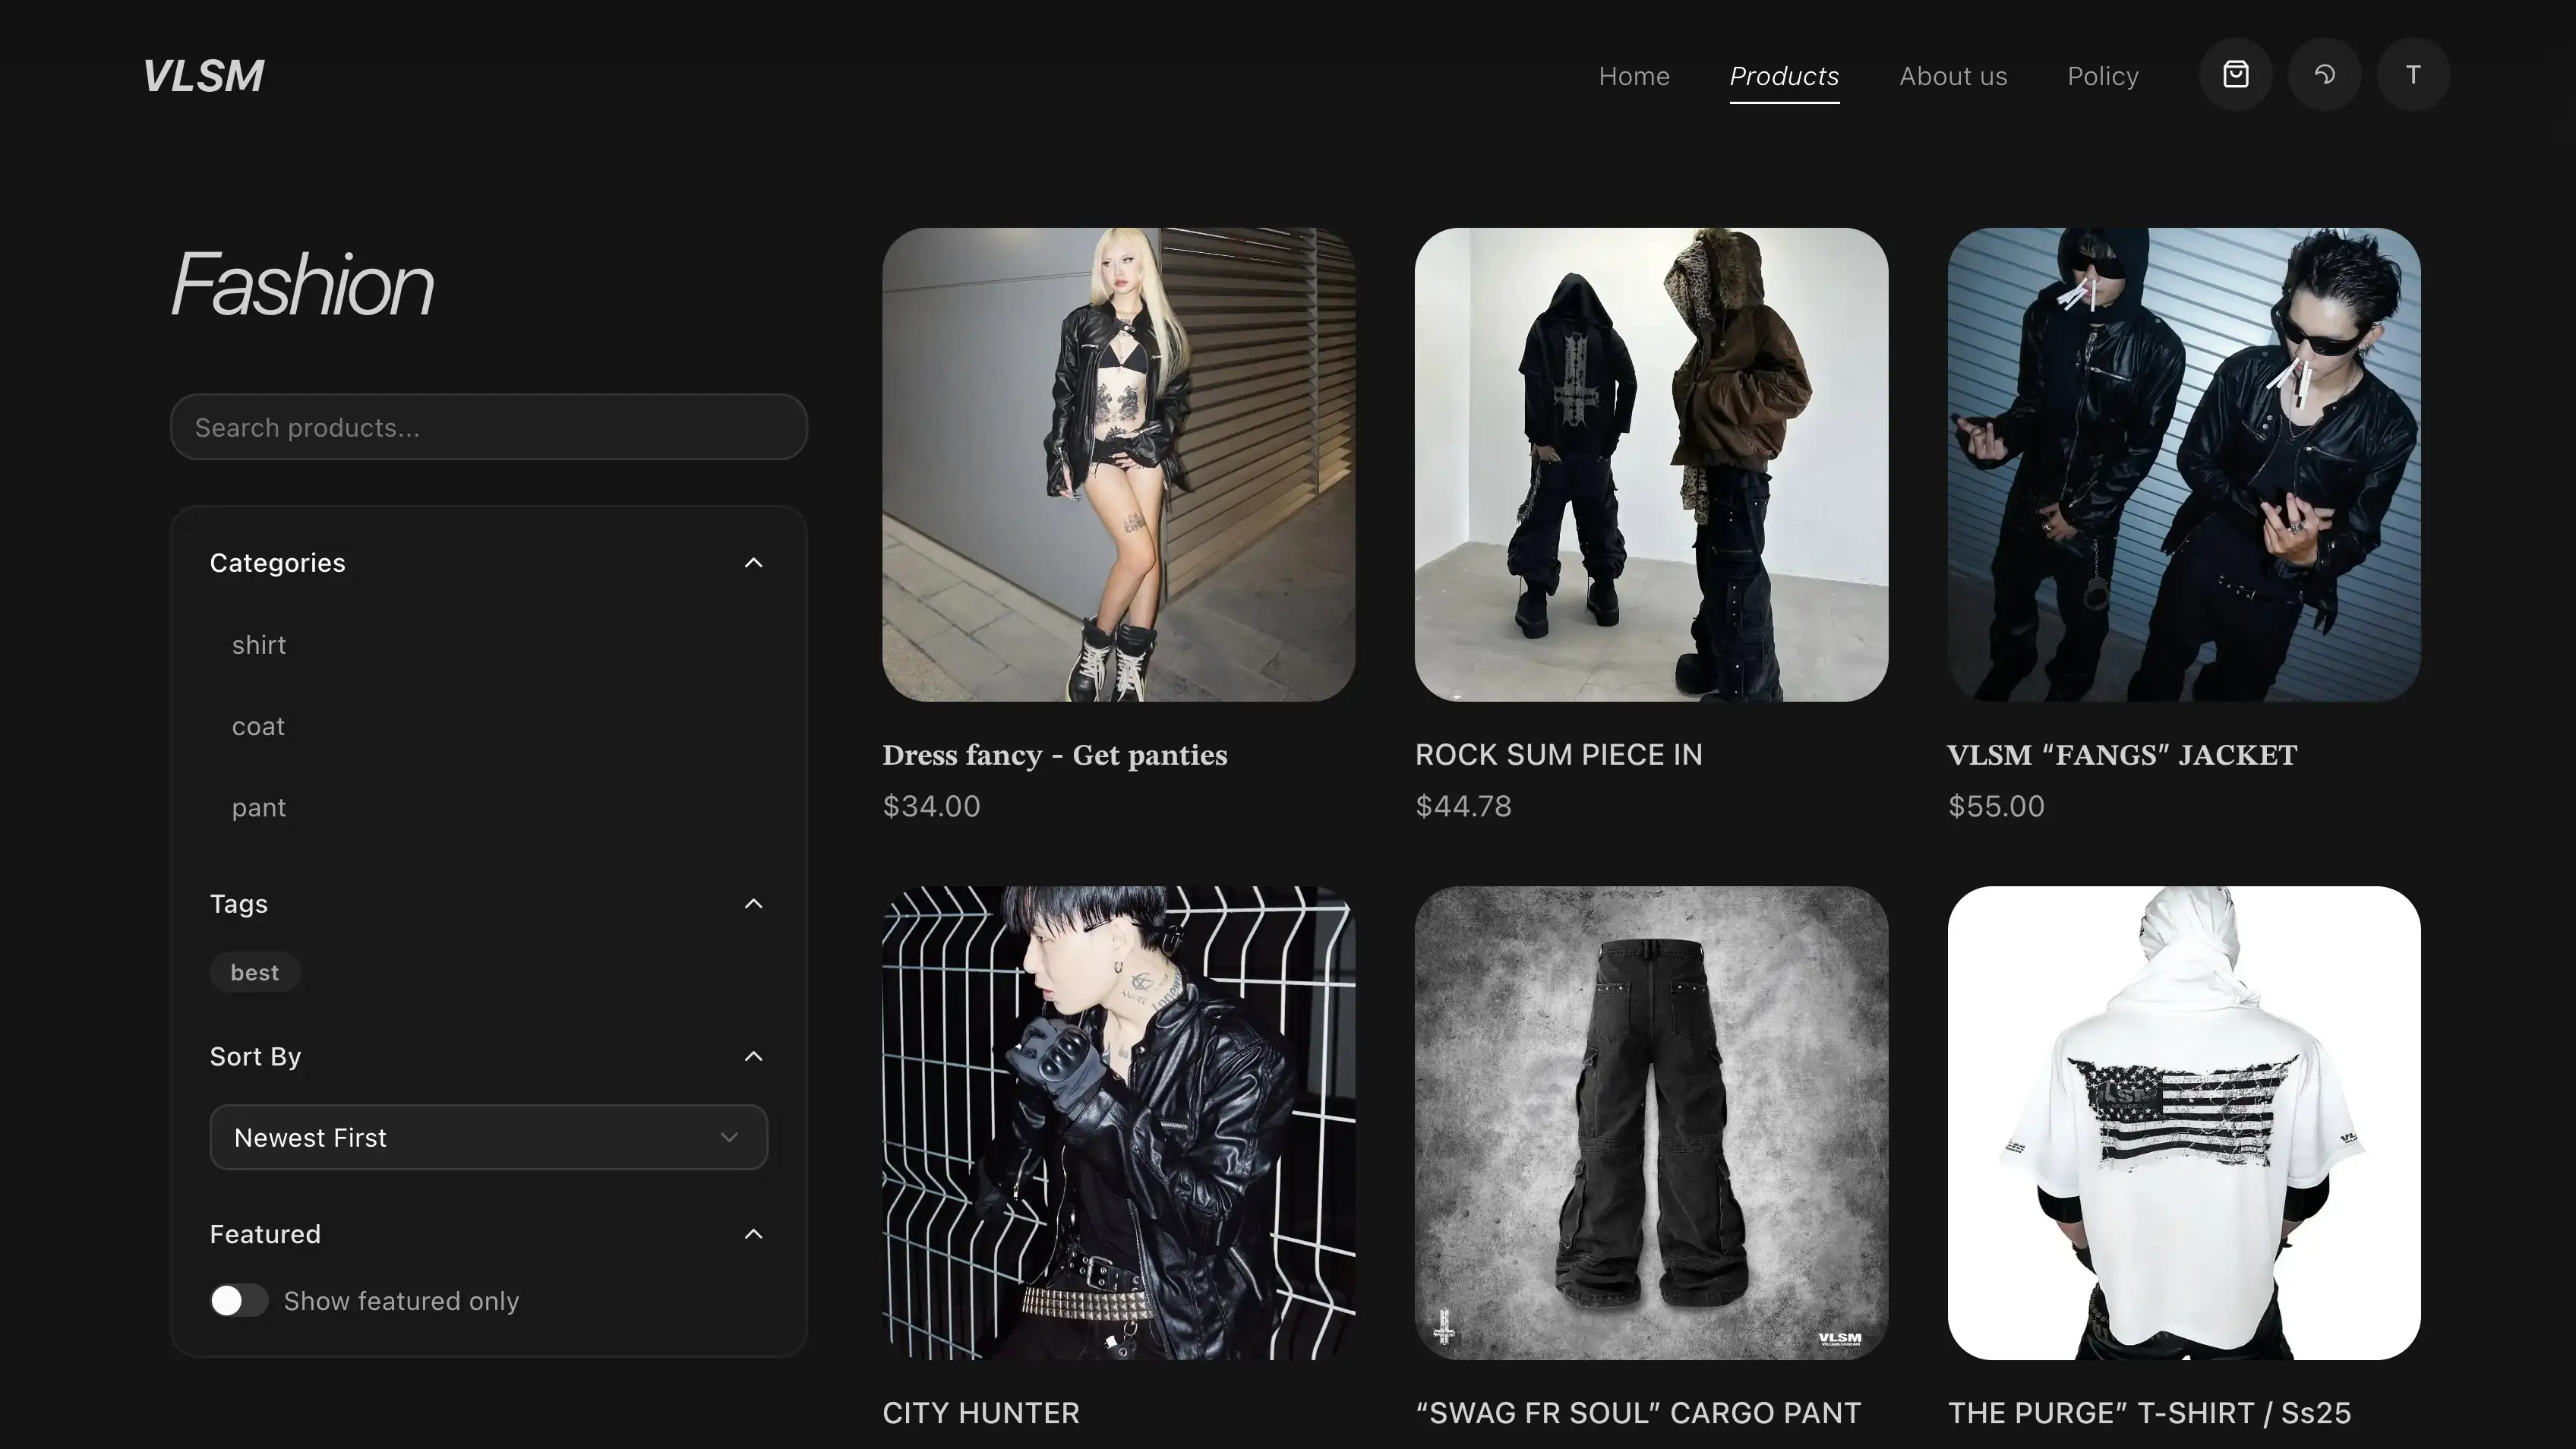Navigate to the Policy page
2576x1449 pixels.
click(x=2102, y=76)
